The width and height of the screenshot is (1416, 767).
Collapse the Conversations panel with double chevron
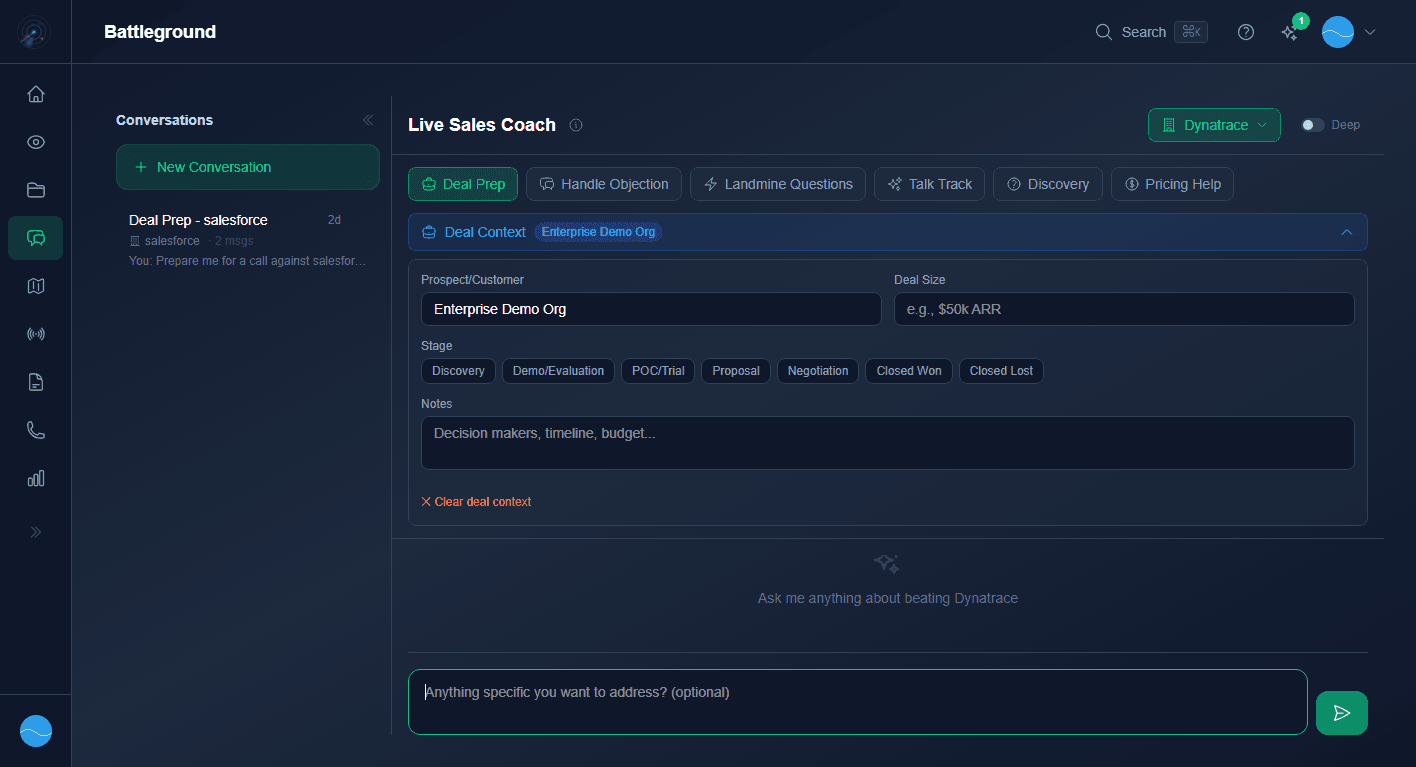[x=368, y=119]
